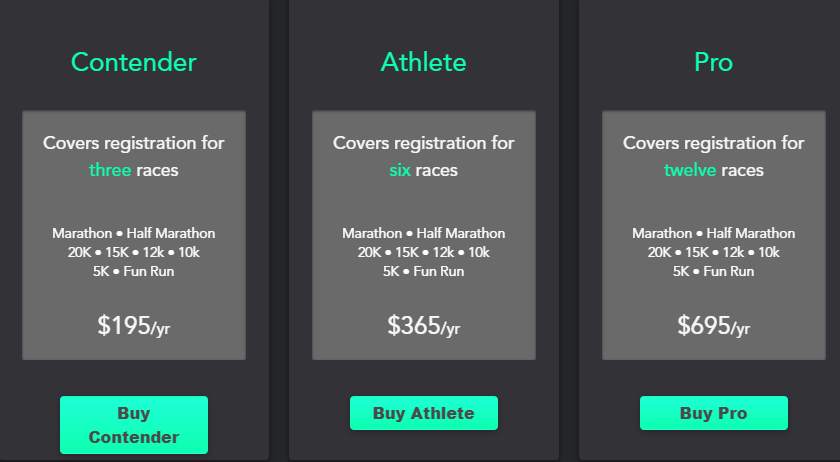
Task: Click the green word "twelve" in Pro card
Action: (690, 170)
